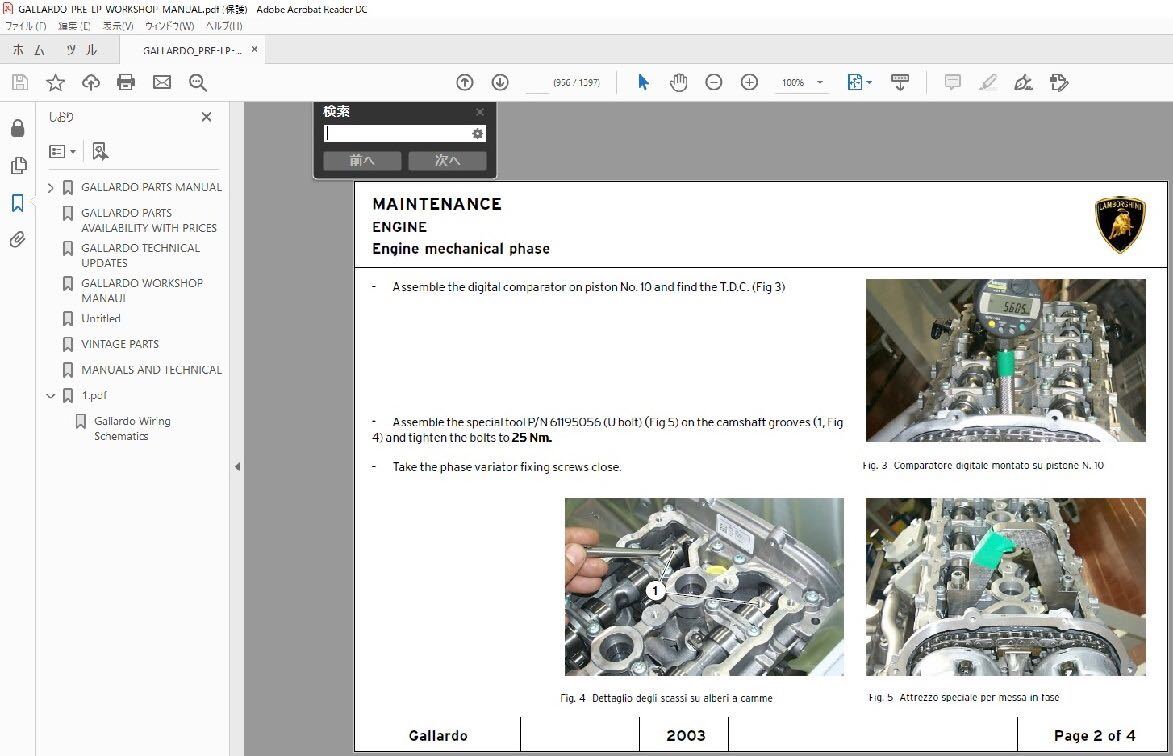Click the search (検索) text field

coord(396,134)
